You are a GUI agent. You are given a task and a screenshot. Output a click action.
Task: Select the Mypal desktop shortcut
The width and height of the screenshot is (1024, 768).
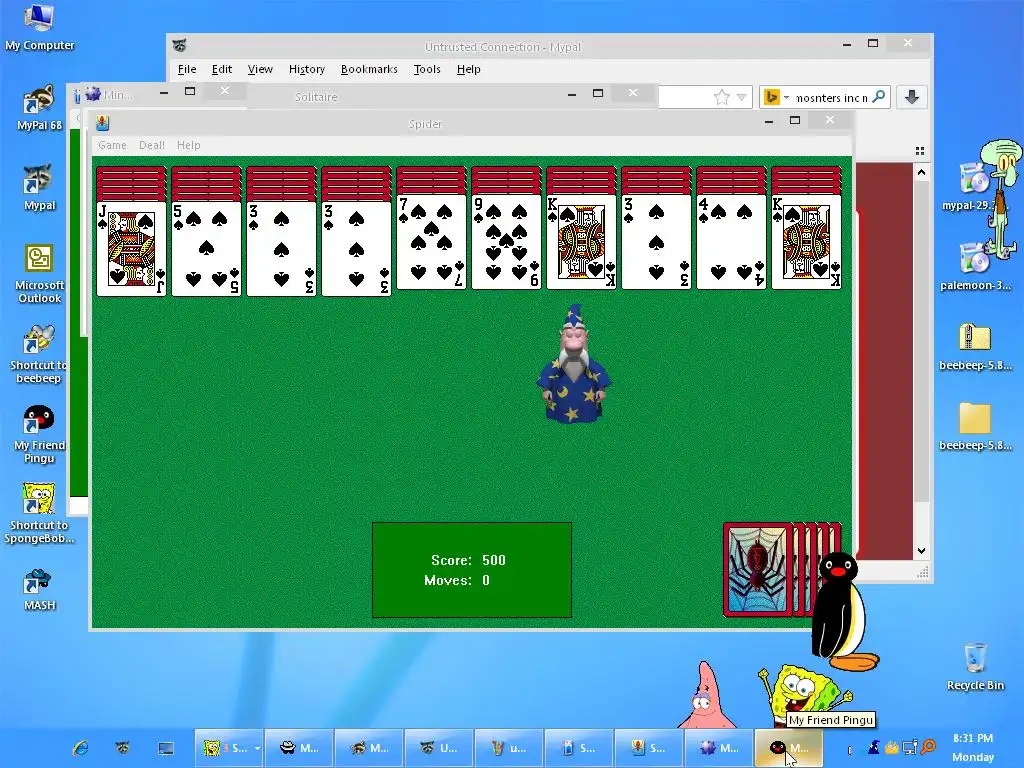tap(39, 187)
